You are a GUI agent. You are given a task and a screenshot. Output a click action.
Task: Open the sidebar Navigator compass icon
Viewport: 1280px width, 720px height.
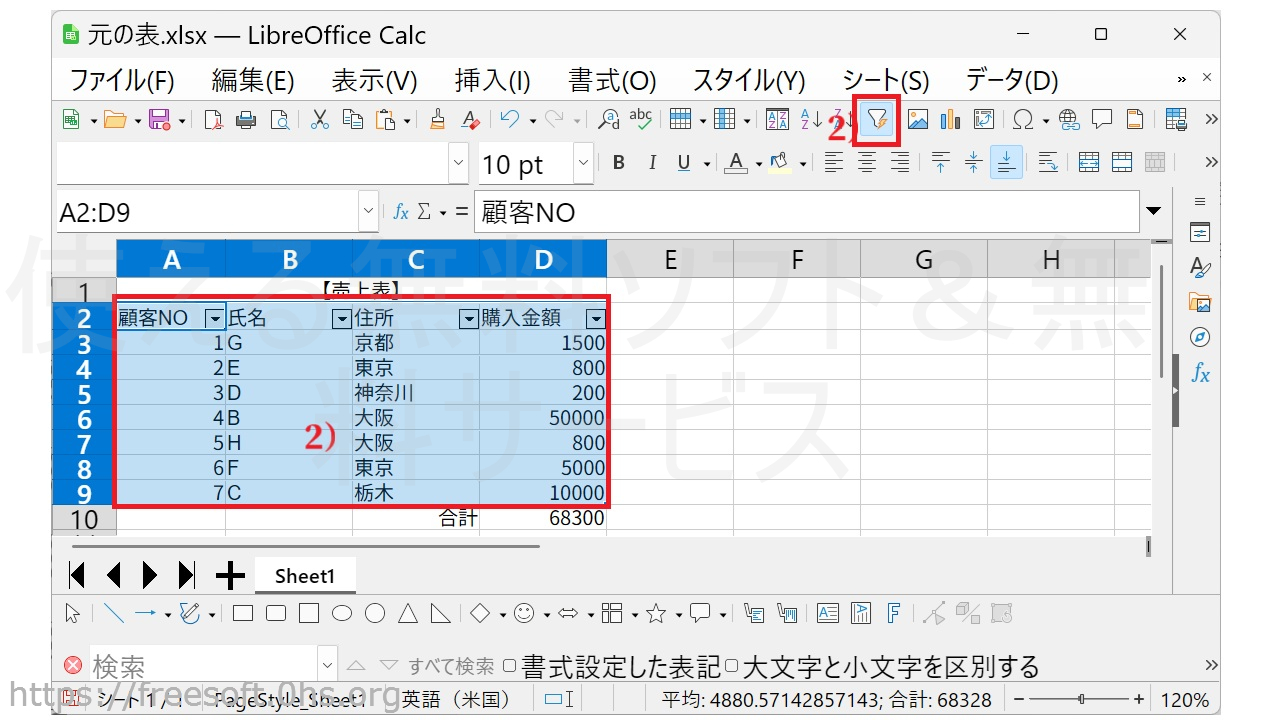click(x=1200, y=337)
